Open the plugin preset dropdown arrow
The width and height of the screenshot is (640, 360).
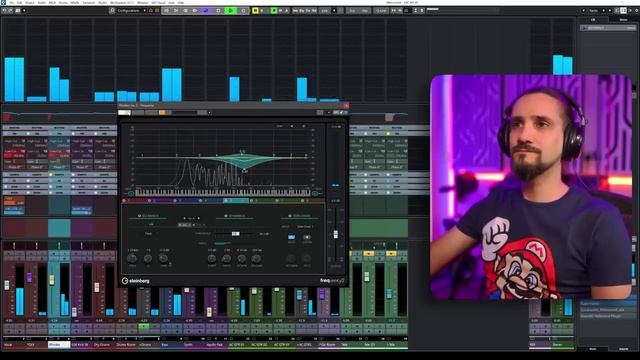tap(209, 113)
